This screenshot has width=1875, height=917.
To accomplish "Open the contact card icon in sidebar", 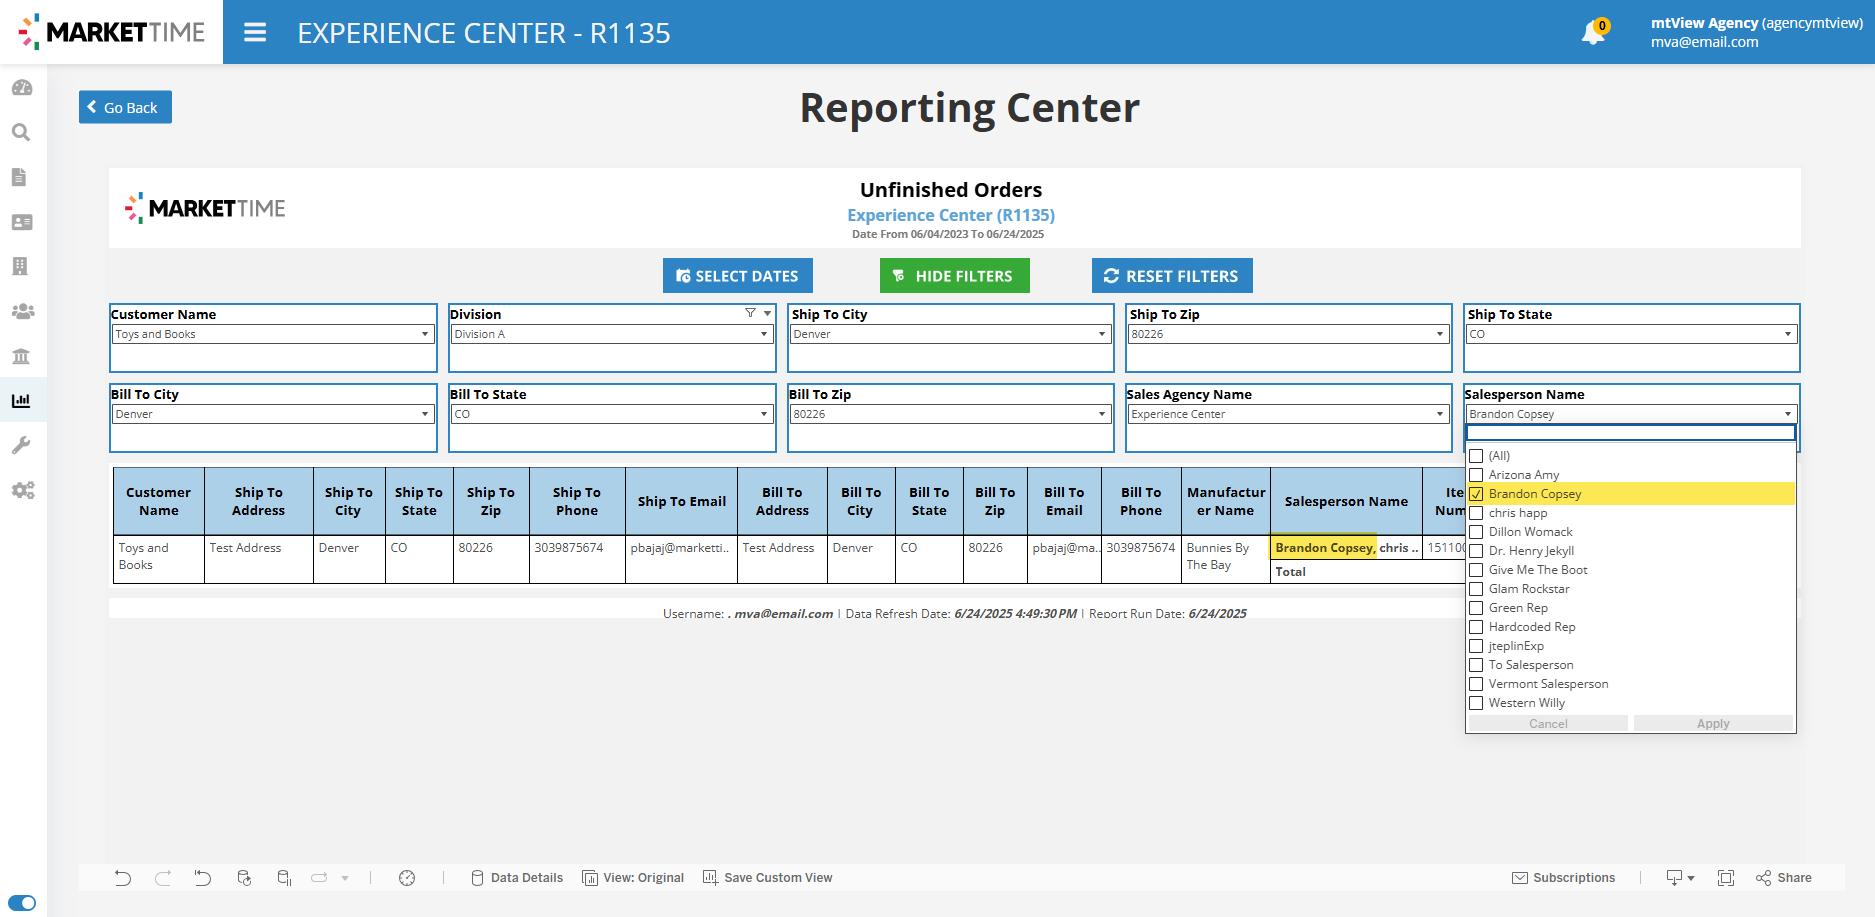I will pyautogui.click(x=22, y=222).
